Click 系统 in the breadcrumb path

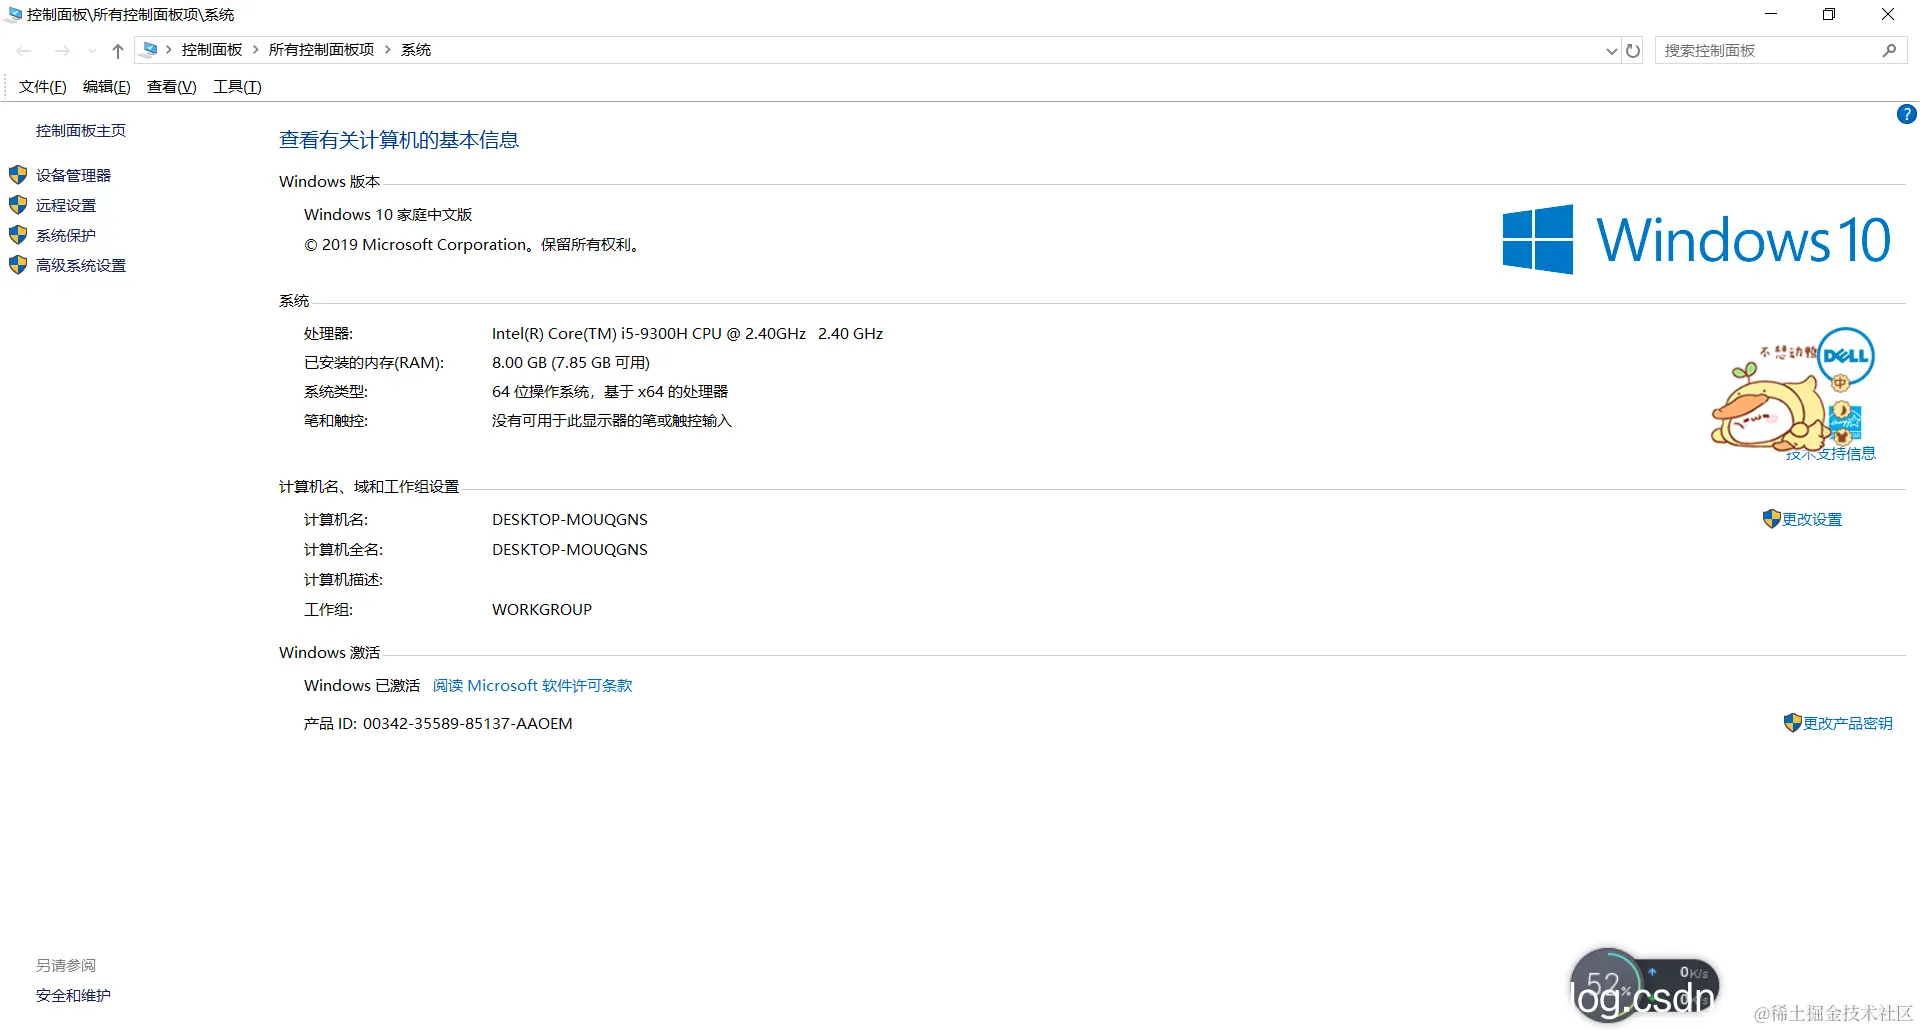point(416,50)
